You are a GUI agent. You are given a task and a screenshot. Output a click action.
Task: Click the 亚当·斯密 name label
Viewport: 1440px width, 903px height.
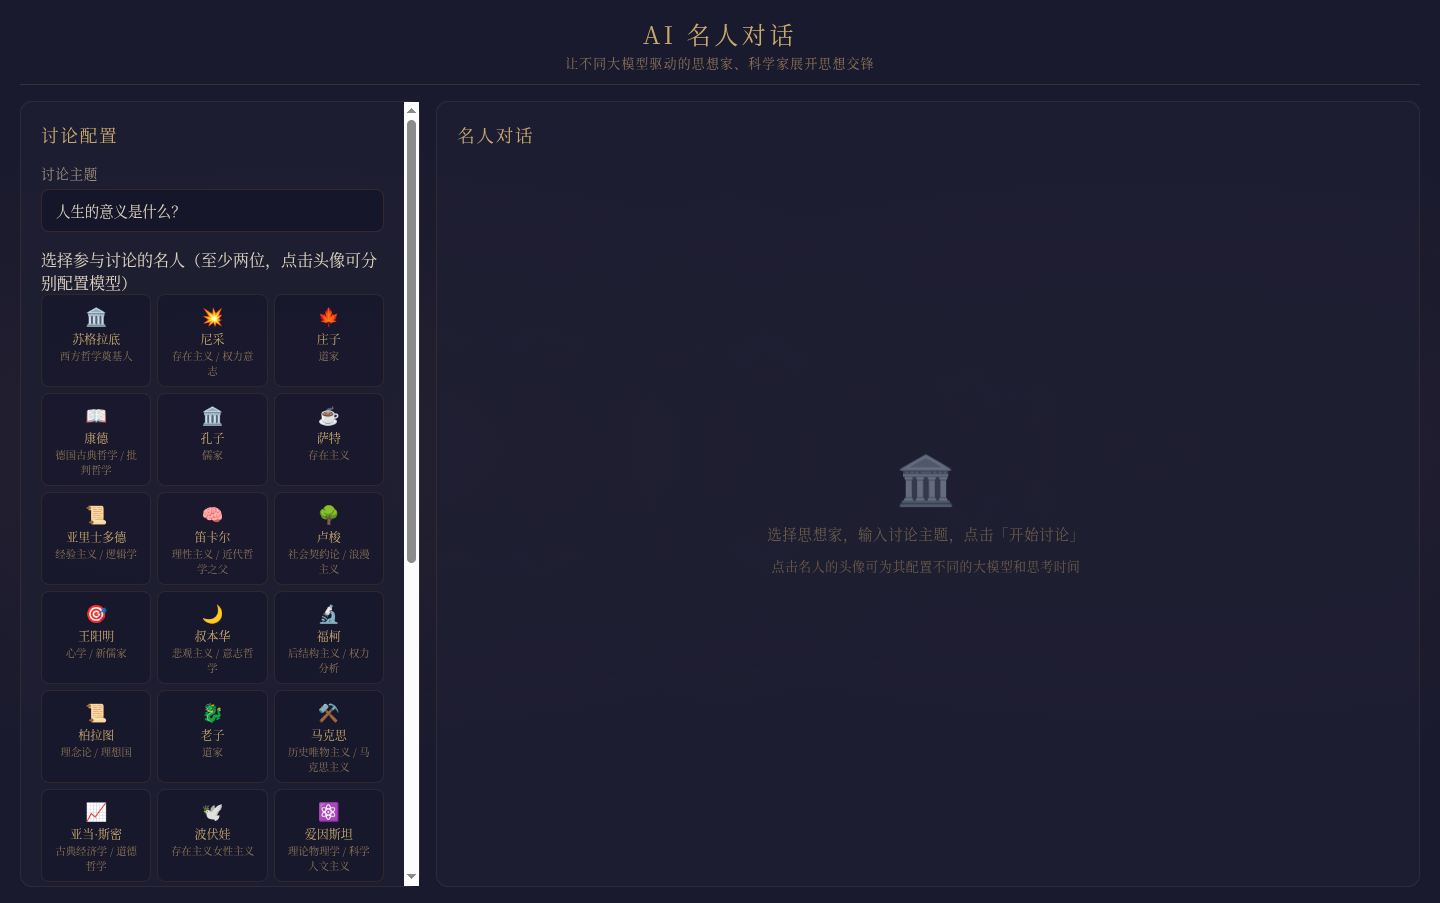click(x=96, y=835)
